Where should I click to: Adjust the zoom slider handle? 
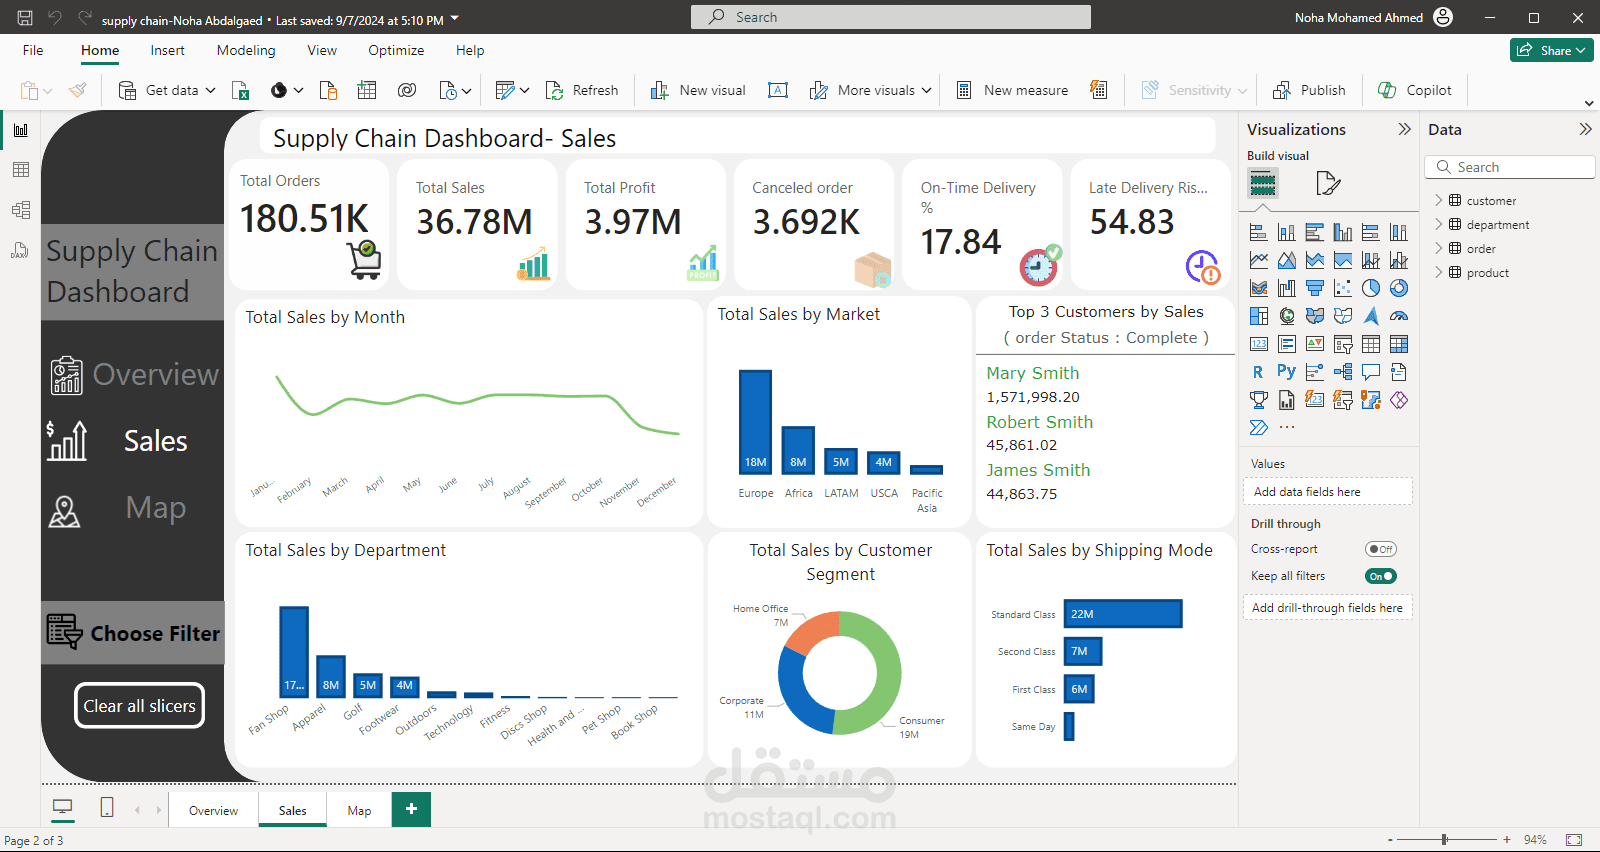tap(1444, 840)
